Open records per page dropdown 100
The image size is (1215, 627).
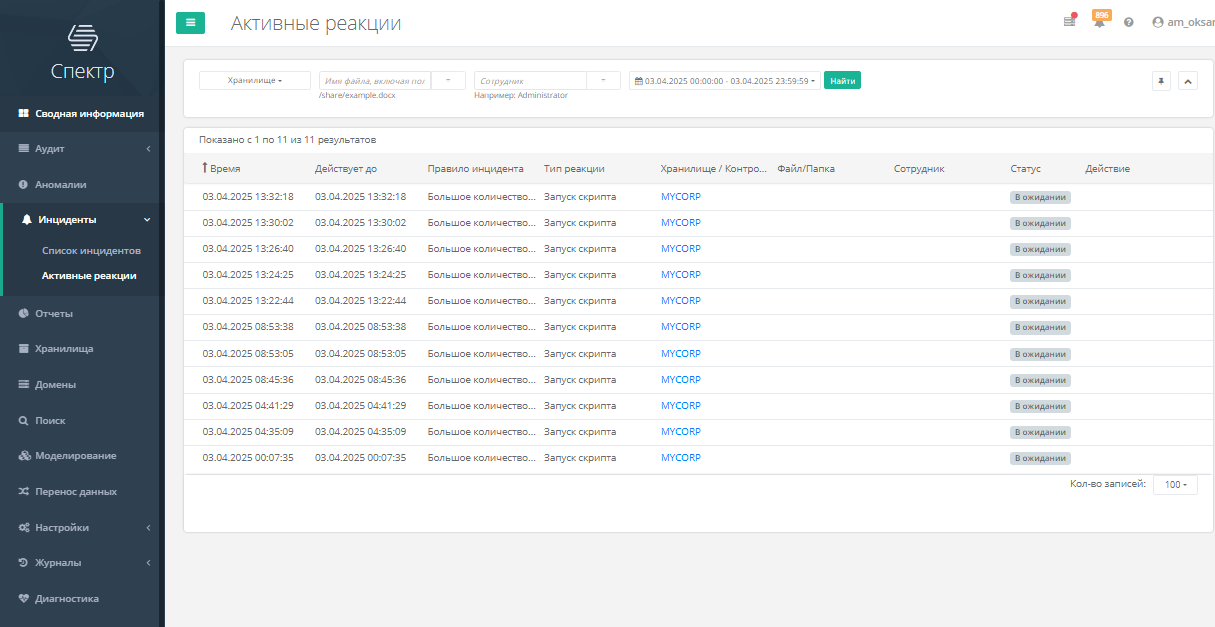(1175, 485)
